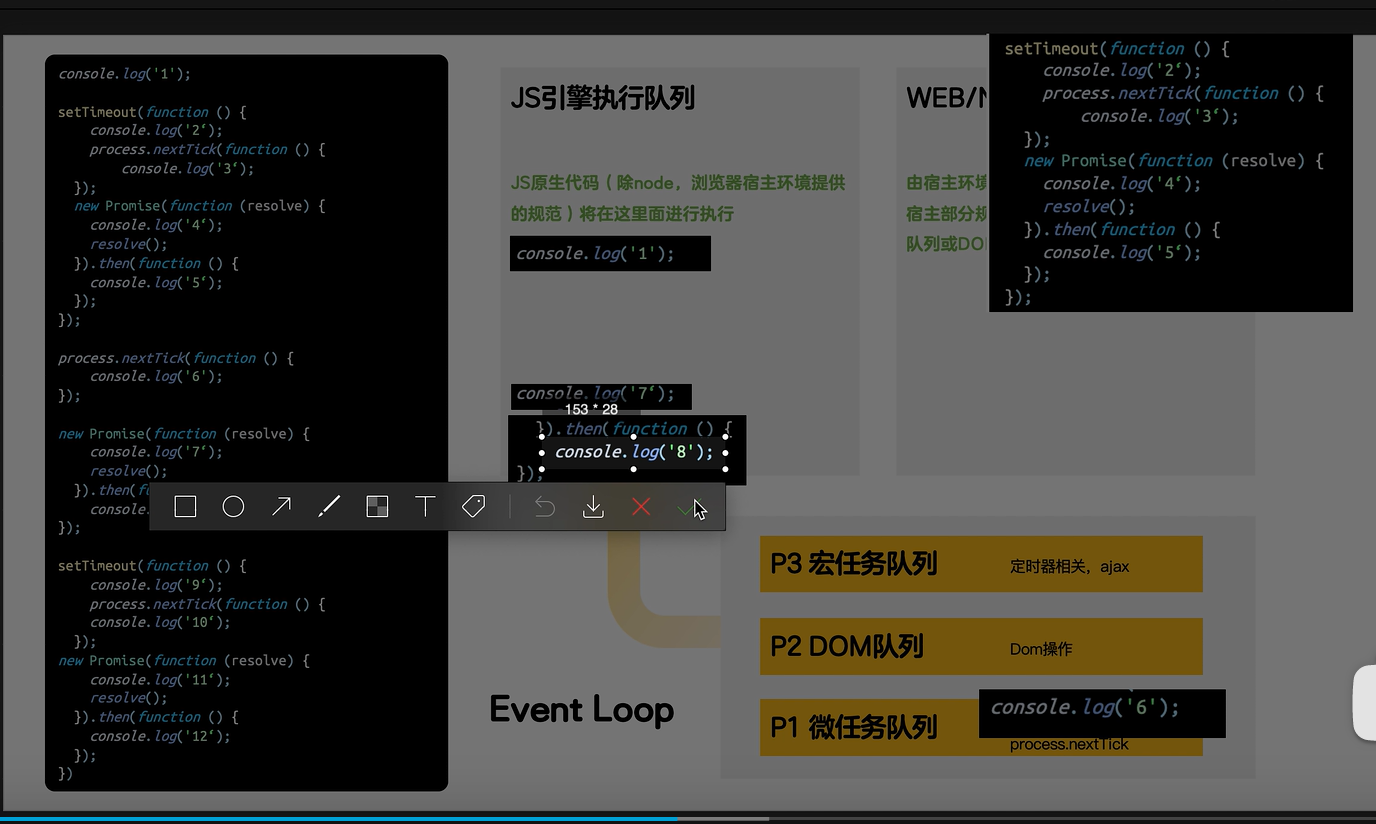Confirm the screenshot with the green checkmark
Image resolution: width=1376 pixels, height=824 pixels.
pyautogui.click(x=687, y=508)
